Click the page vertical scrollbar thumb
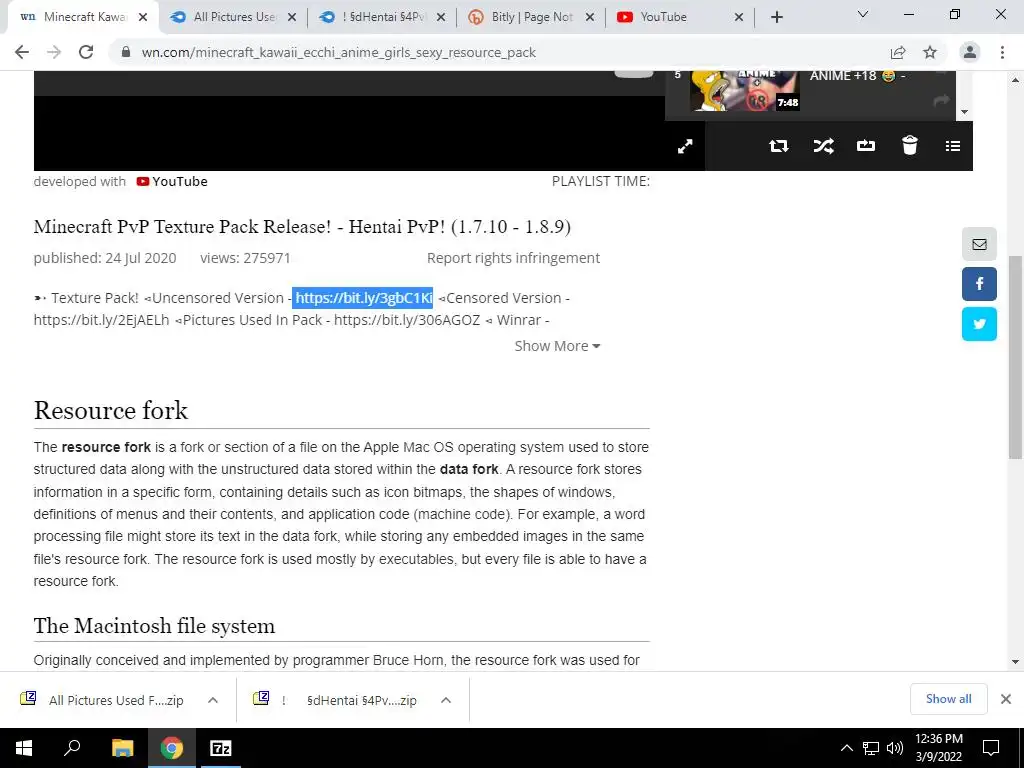The height and width of the screenshot is (768, 1024). pyautogui.click(x=1016, y=357)
